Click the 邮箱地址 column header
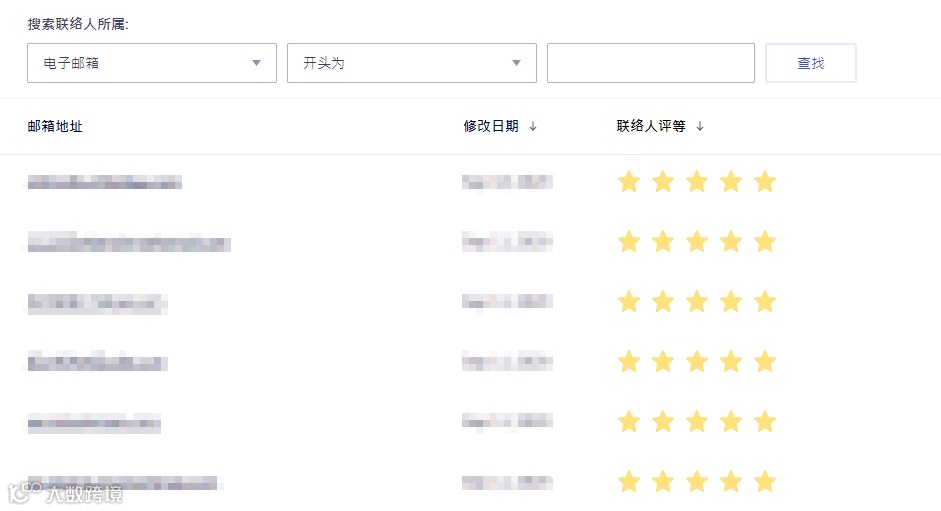 click(55, 126)
